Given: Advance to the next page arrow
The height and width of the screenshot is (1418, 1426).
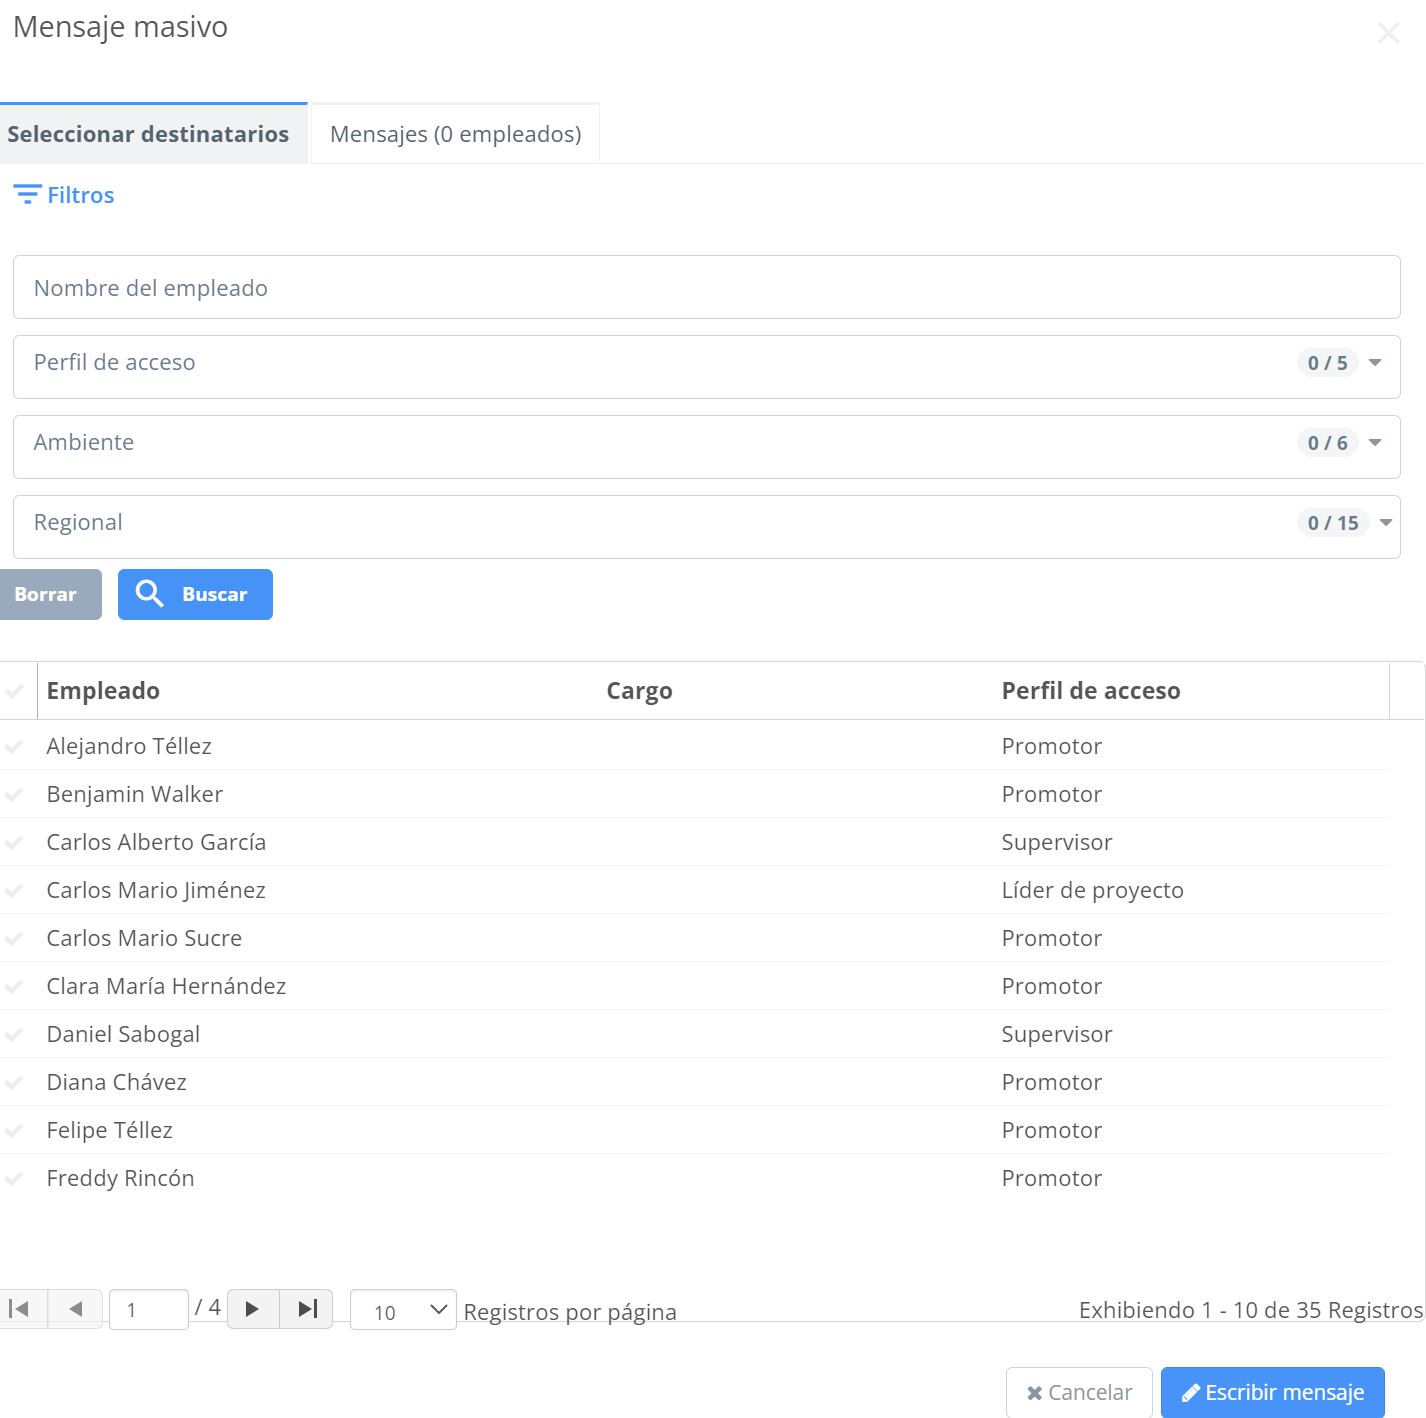Looking at the screenshot, I should [252, 1308].
